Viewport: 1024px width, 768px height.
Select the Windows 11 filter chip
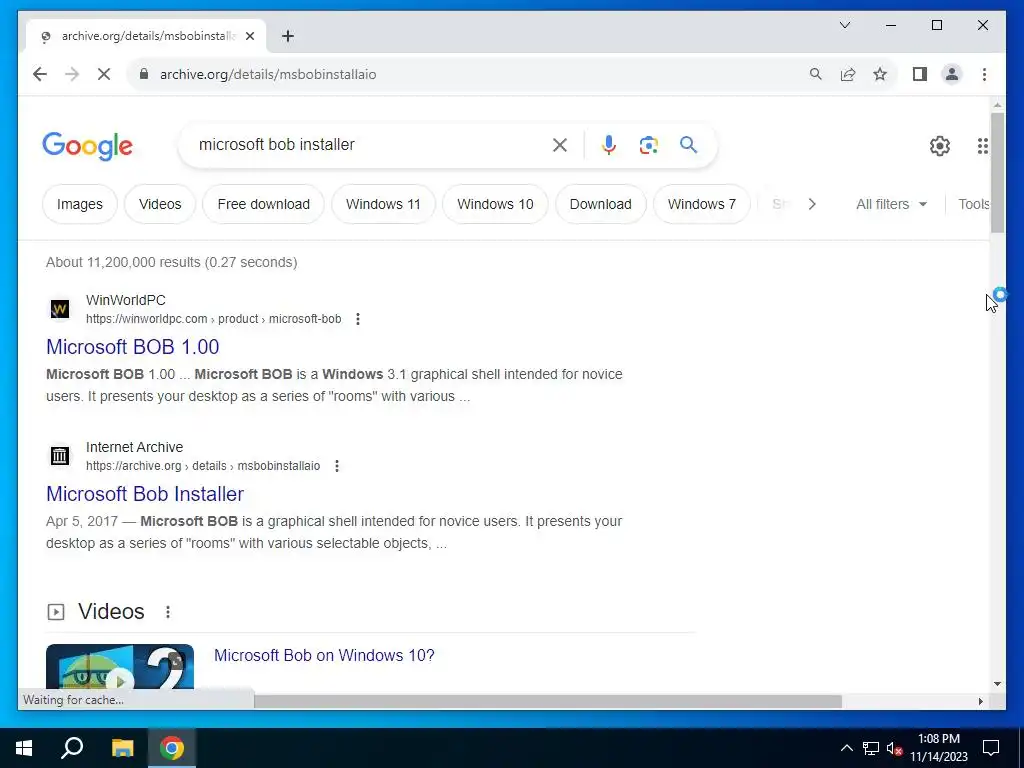coord(383,204)
